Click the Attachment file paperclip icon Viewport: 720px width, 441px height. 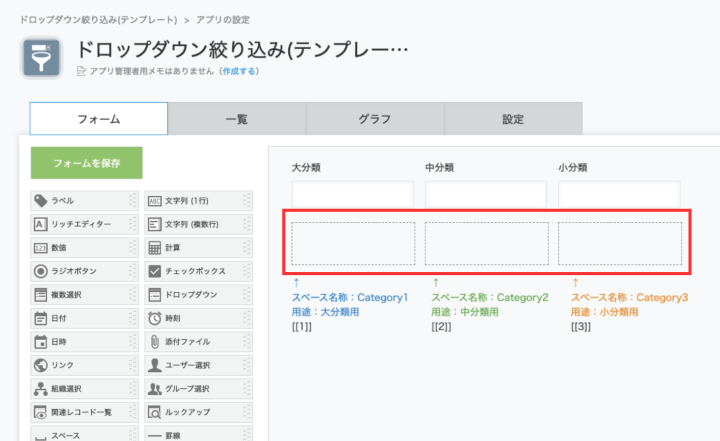pyautogui.click(x=155, y=342)
